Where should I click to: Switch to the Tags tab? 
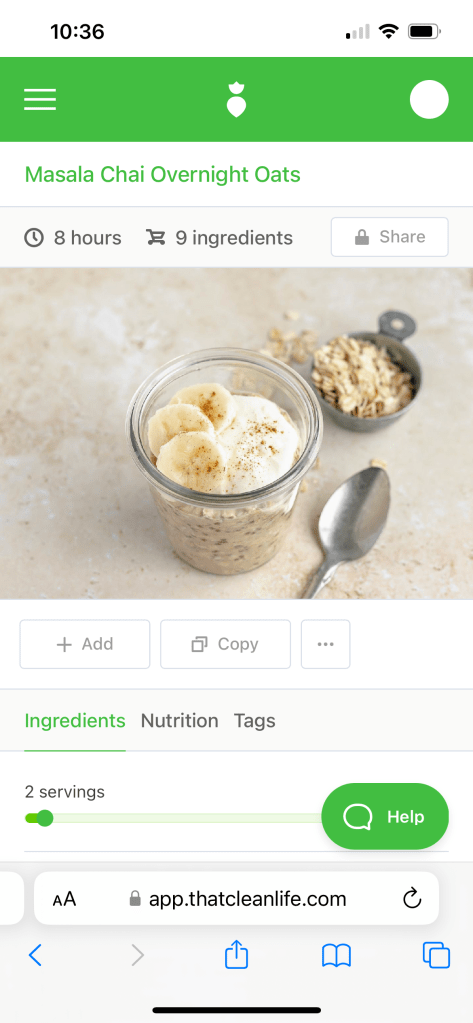pos(254,720)
